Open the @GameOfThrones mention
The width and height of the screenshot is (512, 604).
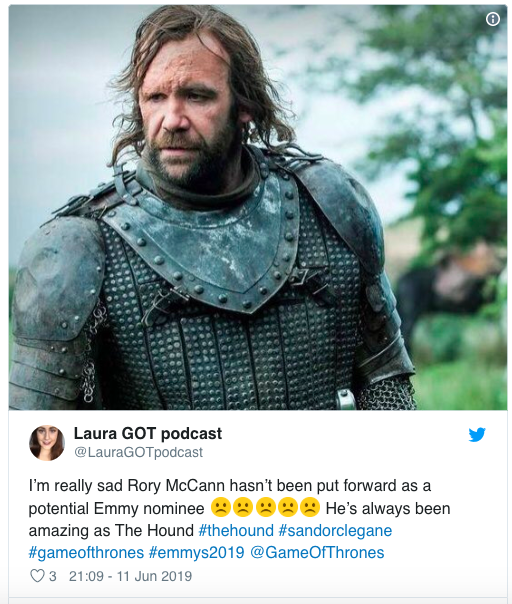pyautogui.click(x=317, y=552)
